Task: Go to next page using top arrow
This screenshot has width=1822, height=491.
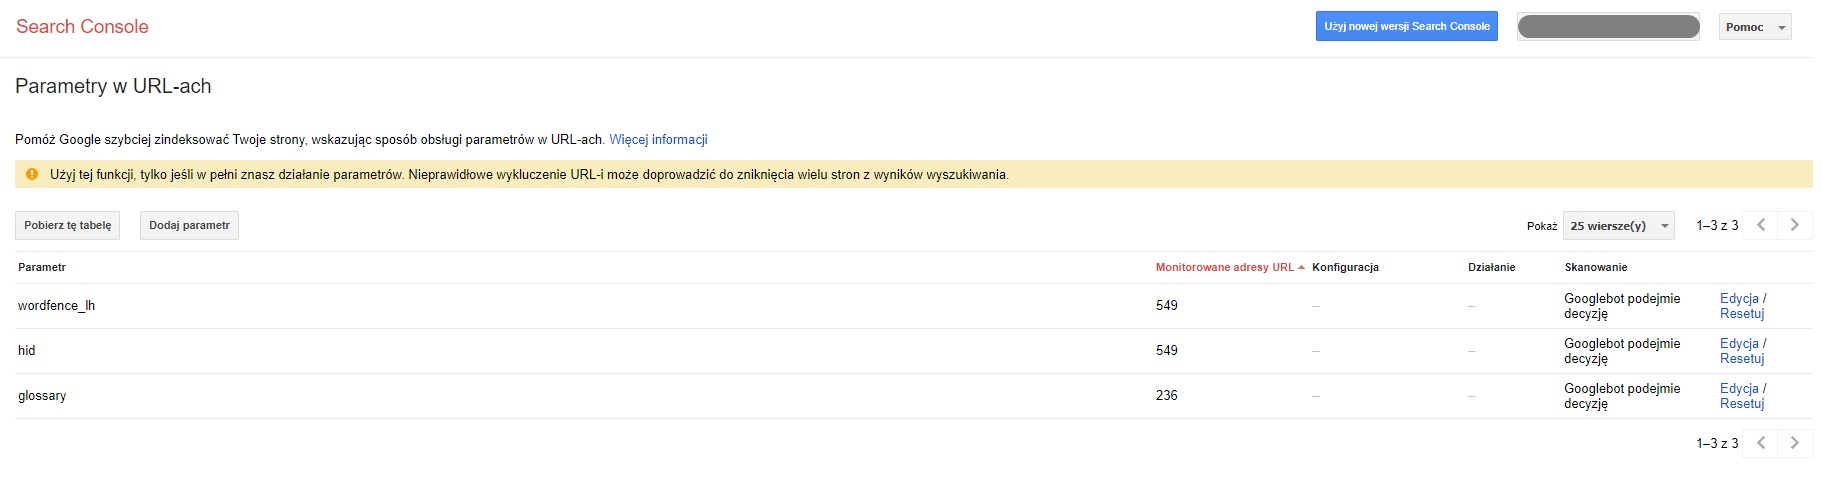Action: coord(1794,225)
